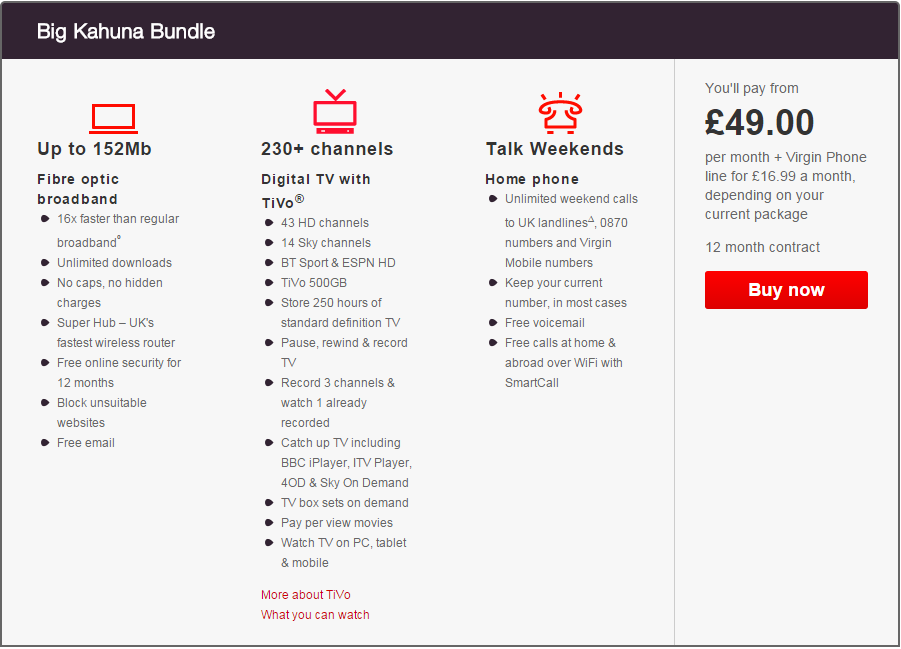The image size is (901, 649).
Task: Click the Free voicemail bullet item
Action: coord(545,322)
